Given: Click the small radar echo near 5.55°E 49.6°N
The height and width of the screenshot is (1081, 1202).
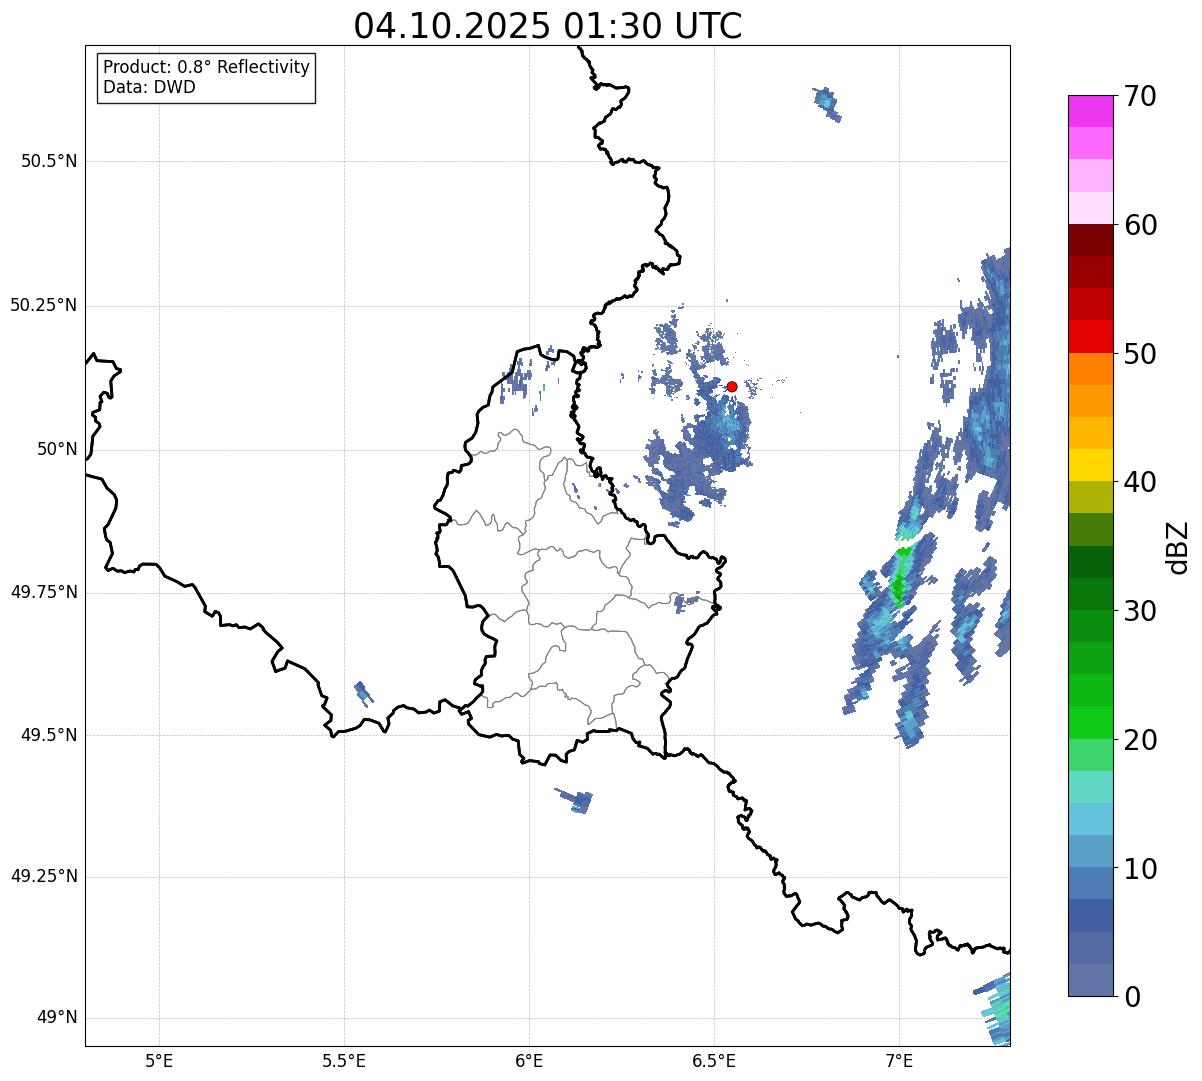Looking at the screenshot, I should coord(364,692).
